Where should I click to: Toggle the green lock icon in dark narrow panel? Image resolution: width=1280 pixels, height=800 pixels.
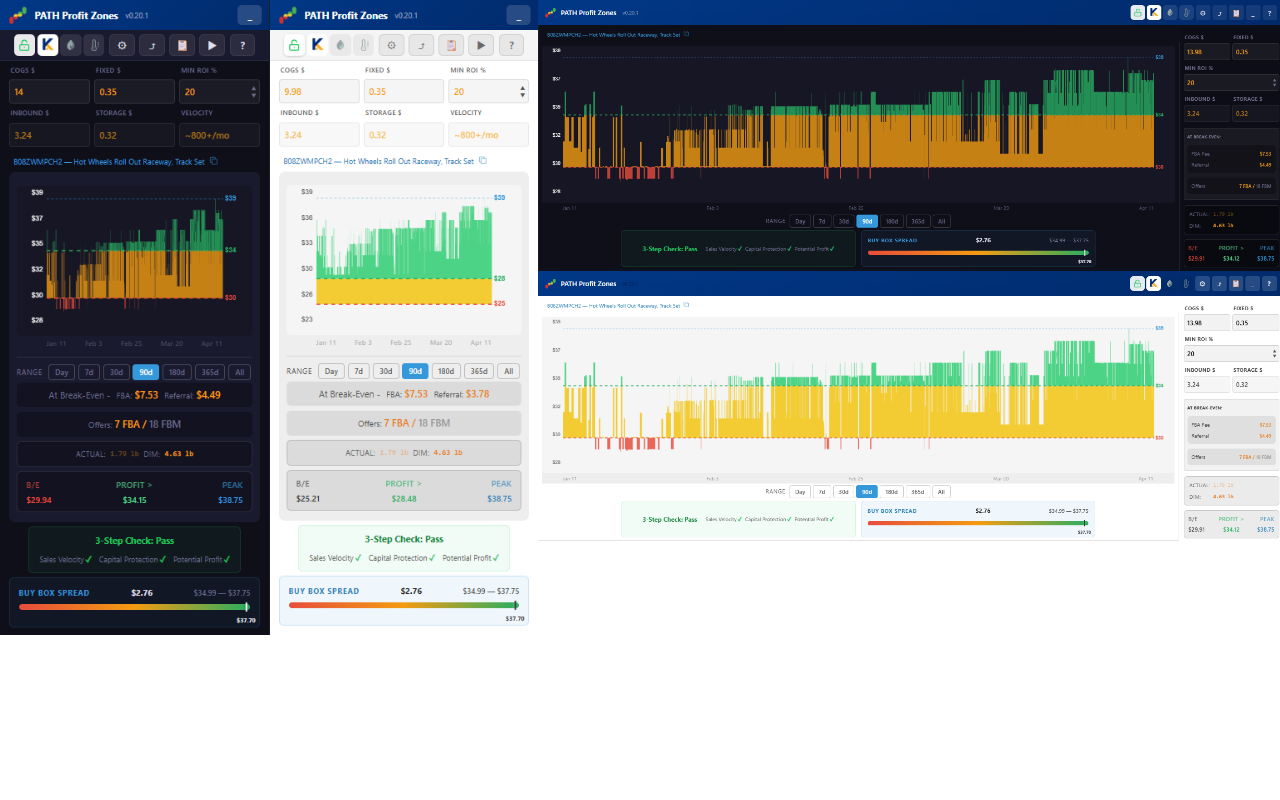23,45
